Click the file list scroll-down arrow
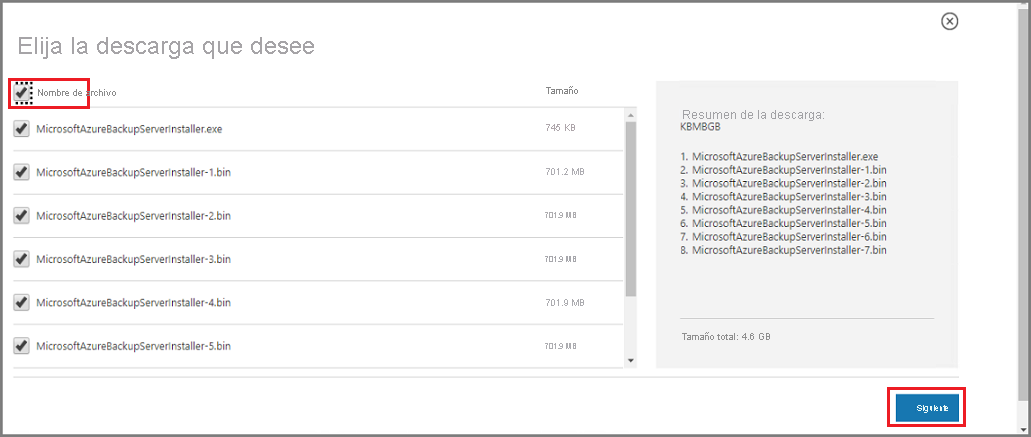 pyautogui.click(x=631, y=361)
